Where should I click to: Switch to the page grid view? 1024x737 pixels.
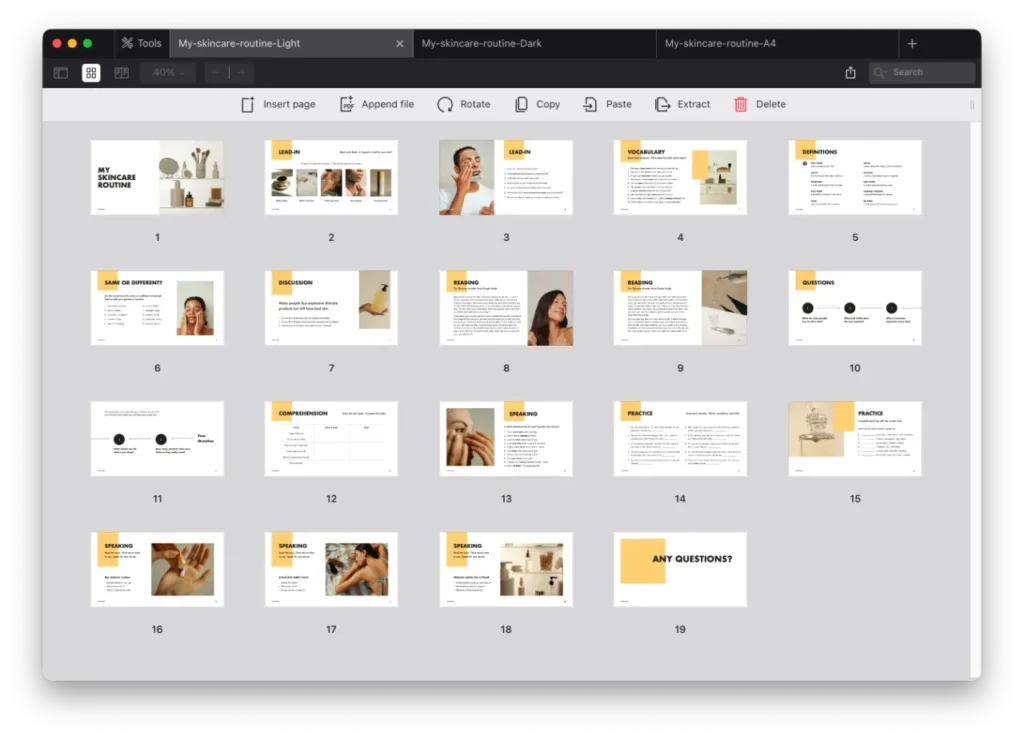[x=91, y=73]
